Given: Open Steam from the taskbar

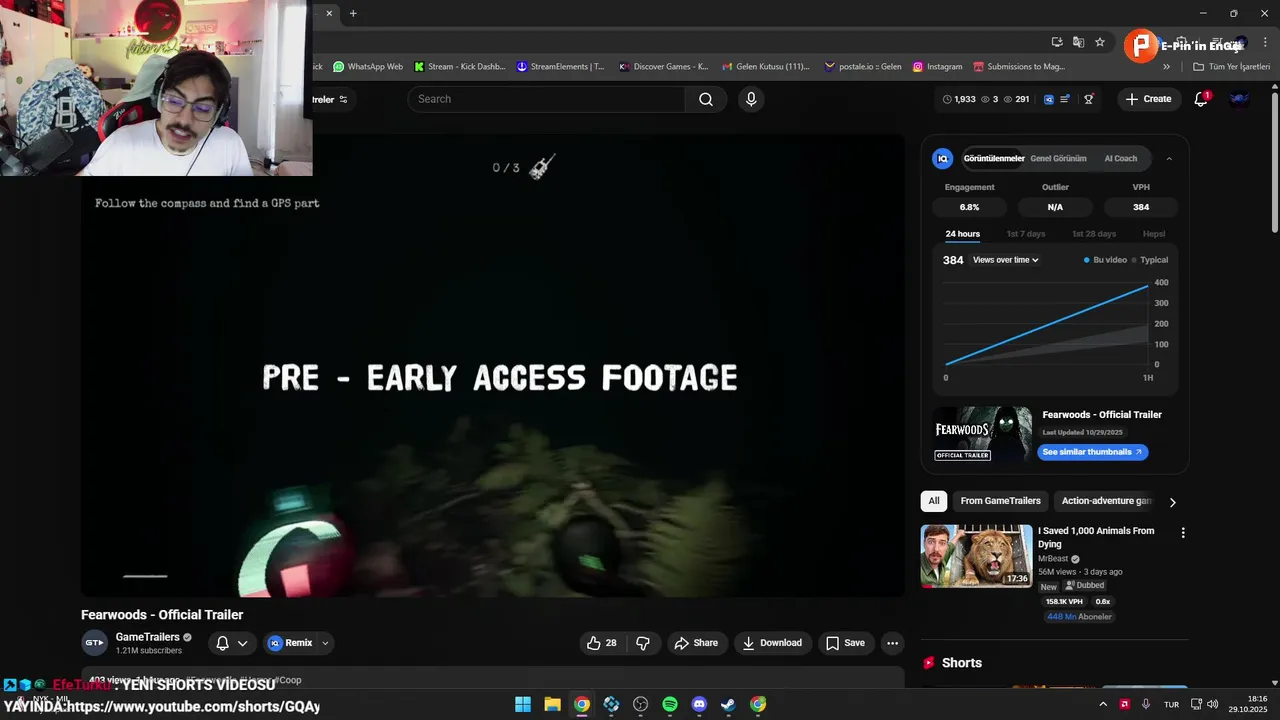Looking at the screenshot, I should 729,705.
